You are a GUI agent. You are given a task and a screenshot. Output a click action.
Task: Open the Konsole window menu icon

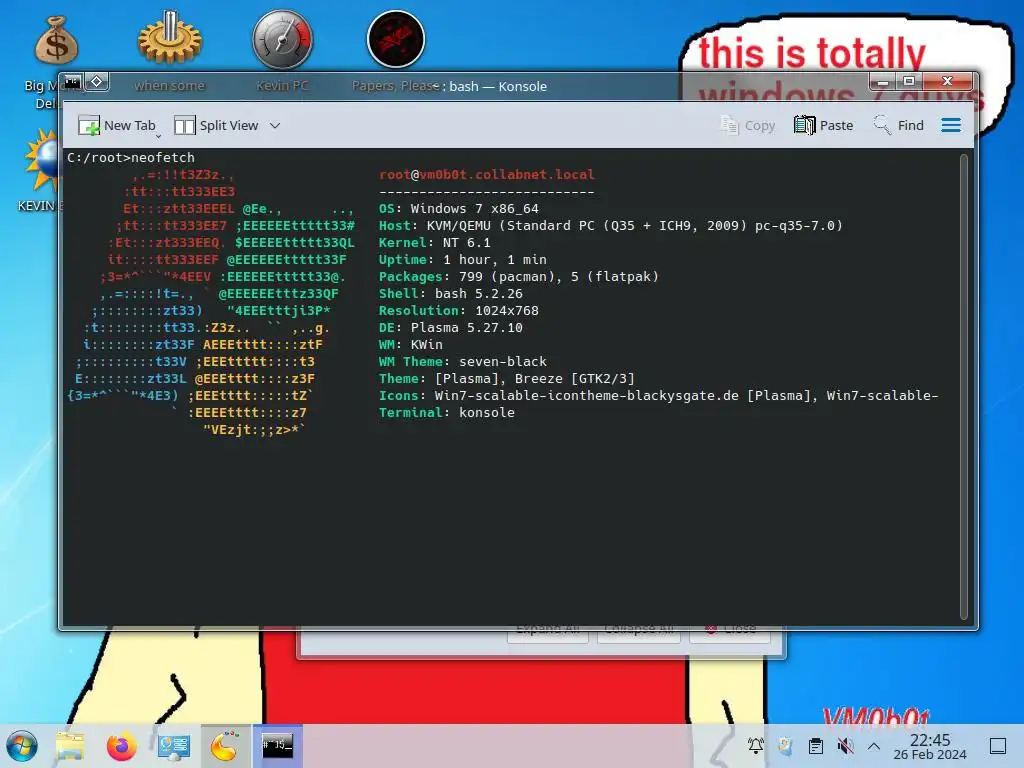click(72, 82)
